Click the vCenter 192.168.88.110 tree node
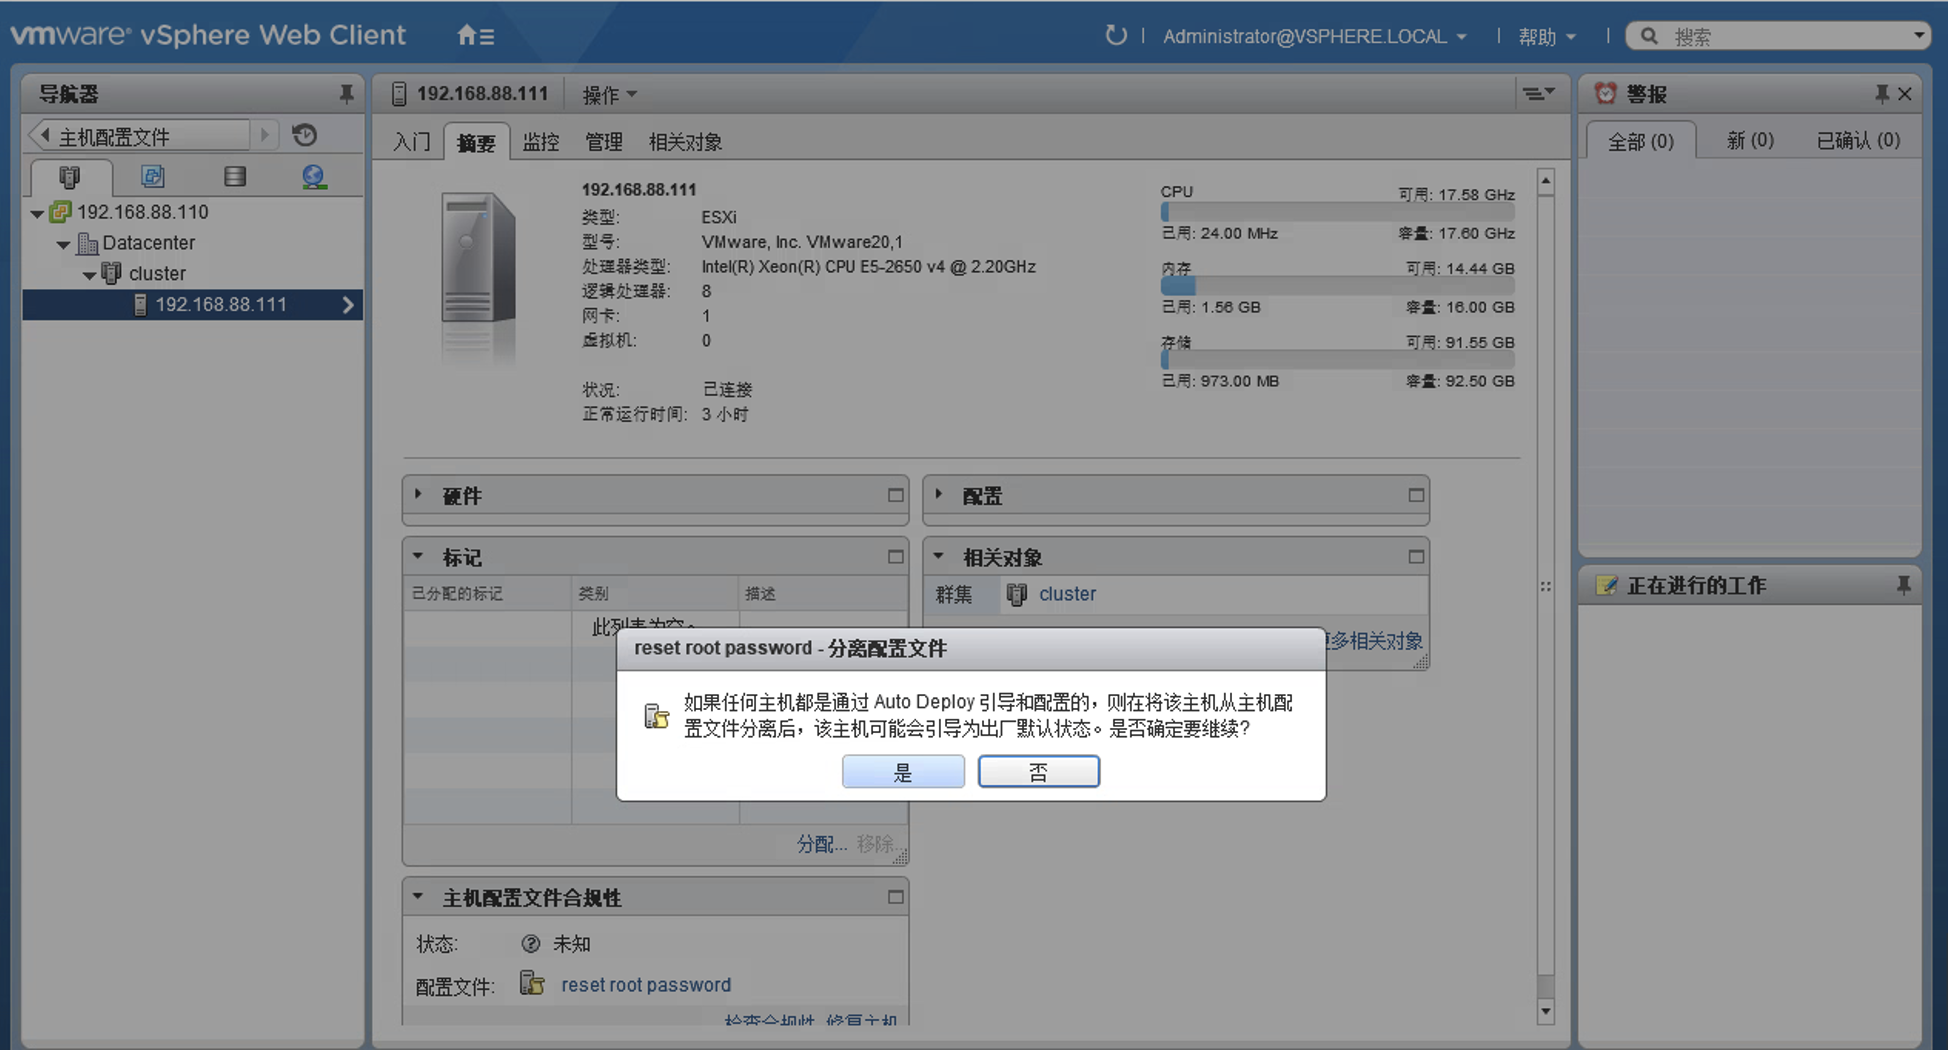 [142, 212]
